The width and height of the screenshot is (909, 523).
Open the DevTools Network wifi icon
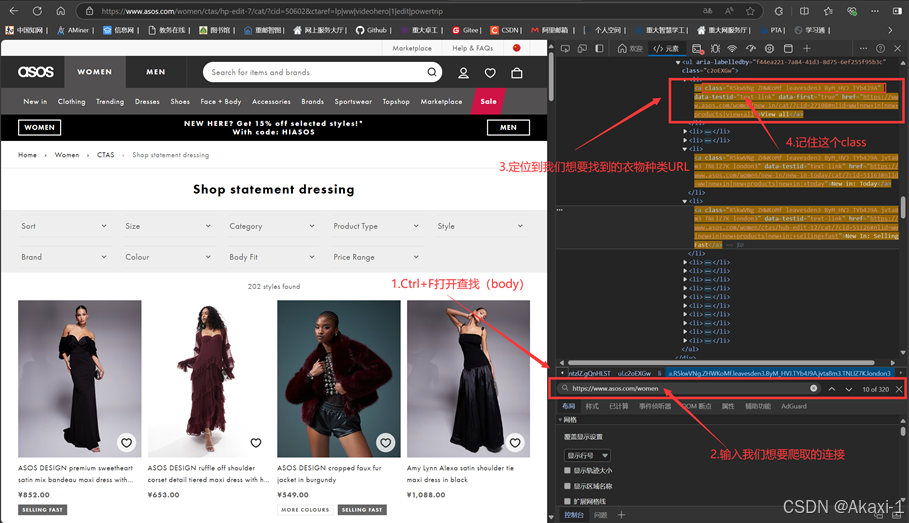coord(732,49)
